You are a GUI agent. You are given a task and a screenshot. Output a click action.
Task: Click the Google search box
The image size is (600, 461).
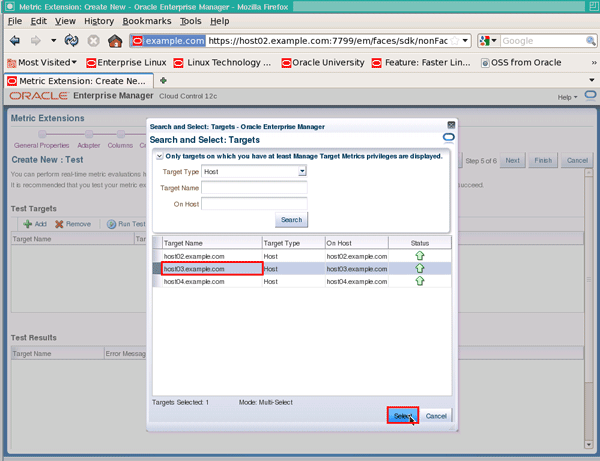click(x=543, y=41)
